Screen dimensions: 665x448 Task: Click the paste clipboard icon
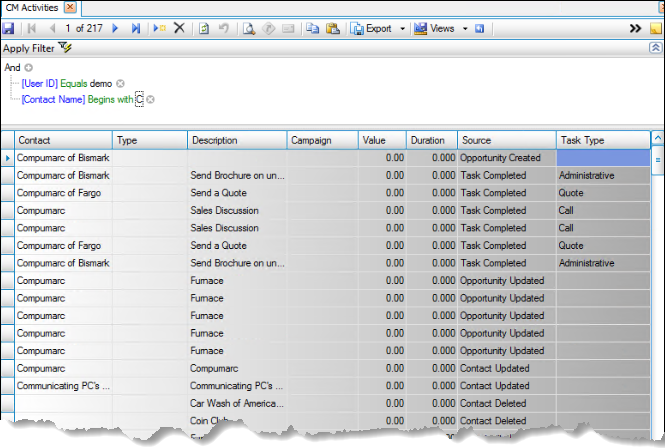(333, 28)
